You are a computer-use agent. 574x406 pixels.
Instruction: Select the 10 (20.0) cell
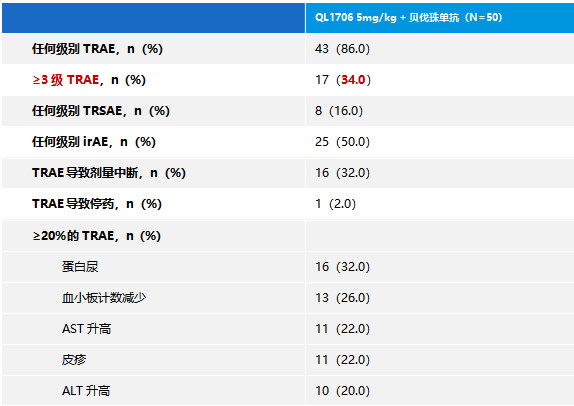pyautogui.click(x=342, y=391)
